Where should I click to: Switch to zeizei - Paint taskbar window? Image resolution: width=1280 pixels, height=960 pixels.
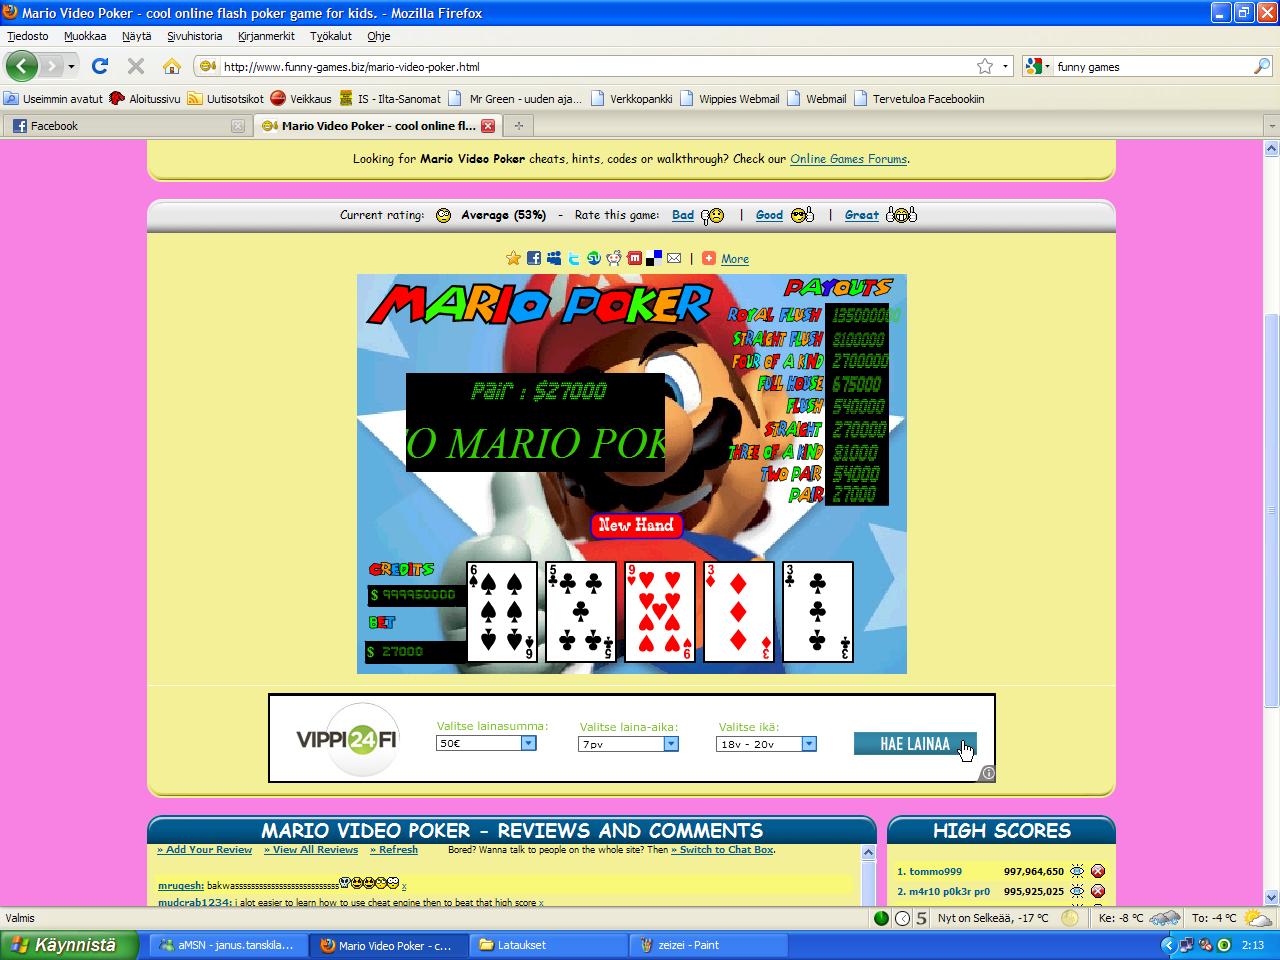coord(710,945)
